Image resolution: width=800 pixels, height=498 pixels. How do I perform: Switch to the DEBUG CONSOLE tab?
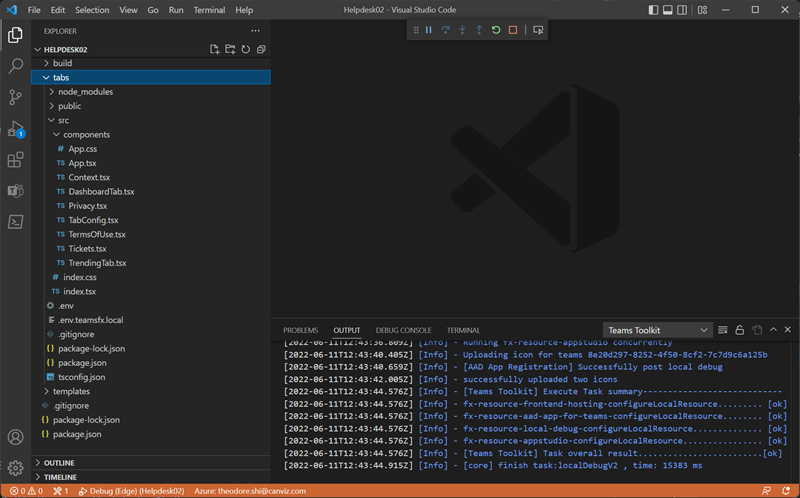404,330
